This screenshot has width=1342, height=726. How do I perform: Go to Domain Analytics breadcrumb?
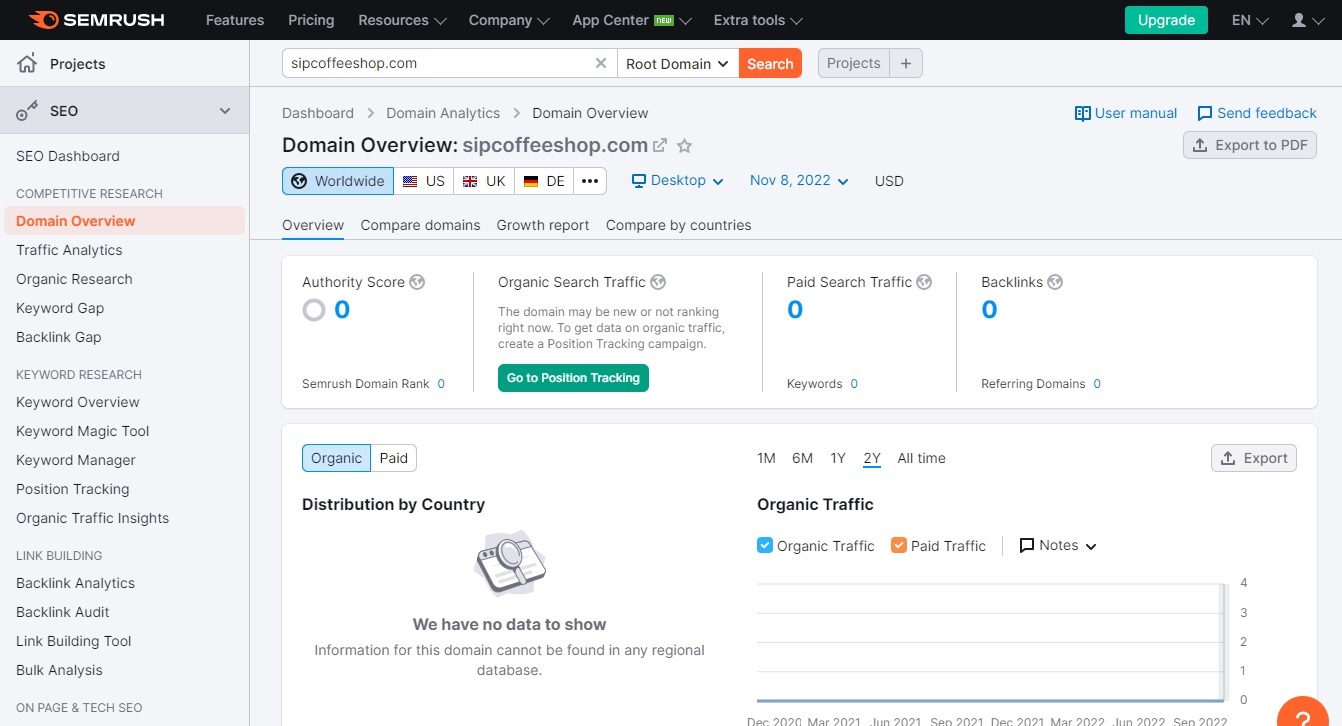coord(443,113)
